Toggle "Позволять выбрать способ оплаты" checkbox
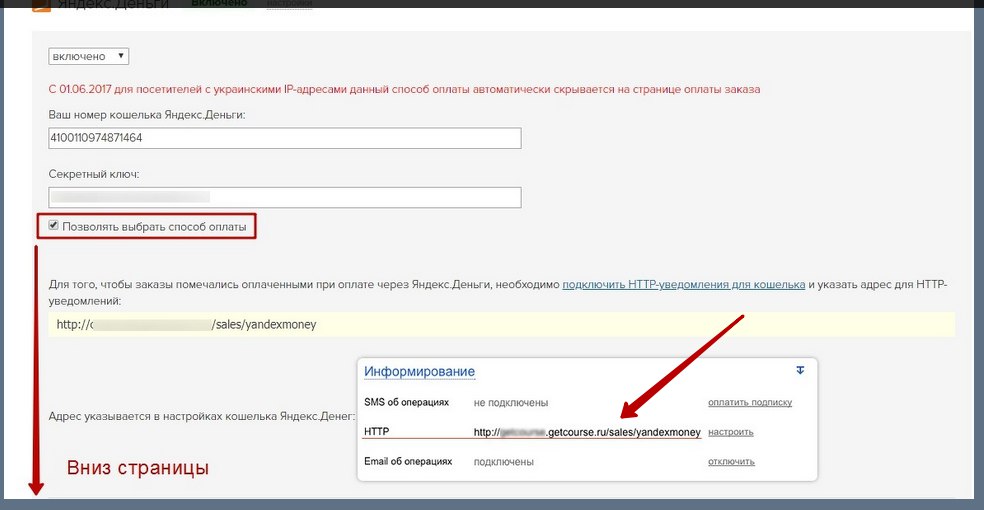The image size is (984, 510). 54,225
